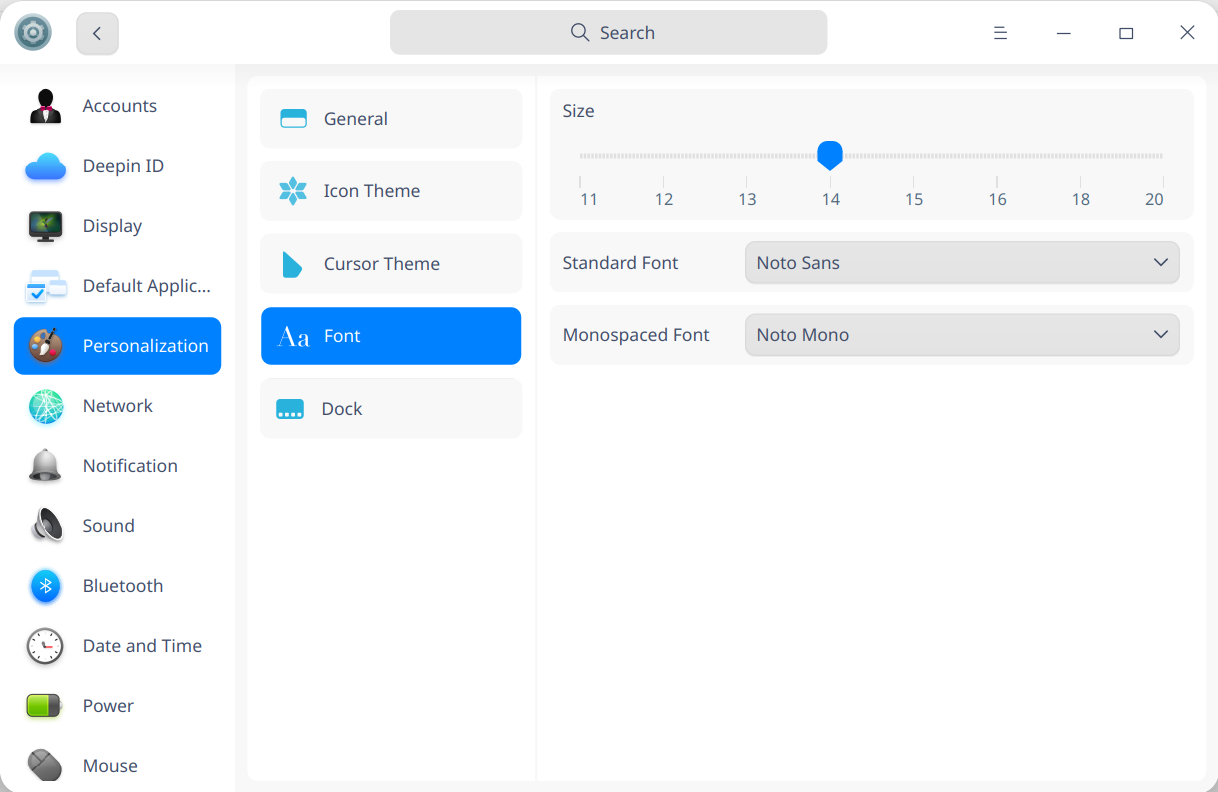Image resolution: width=1218 pixels, height=792 pixels.
Task: Click the Default Applications icon
Action: click(46, 286)
